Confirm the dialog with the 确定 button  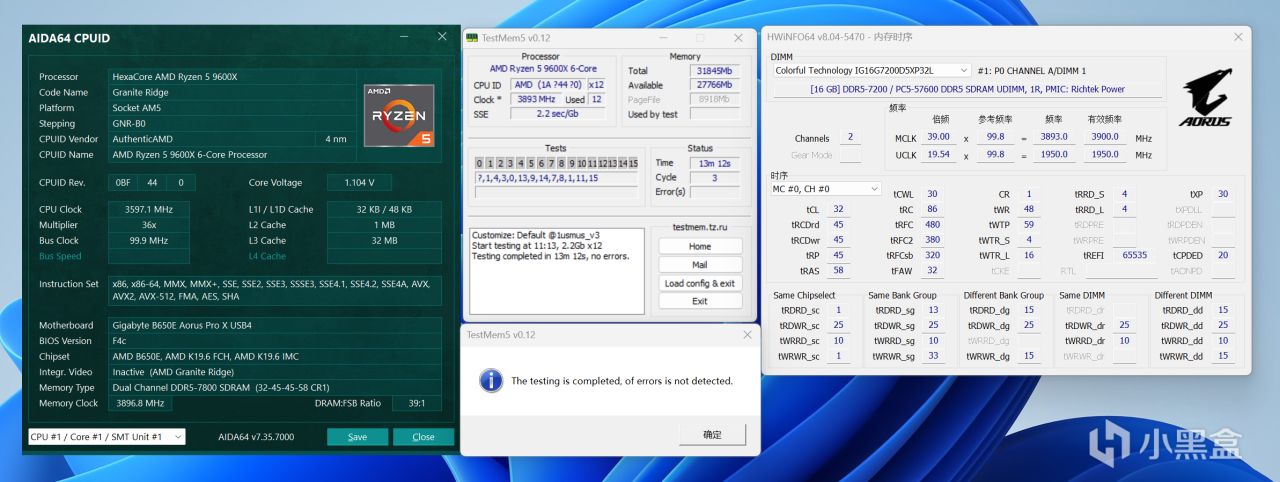coord(712,434)
